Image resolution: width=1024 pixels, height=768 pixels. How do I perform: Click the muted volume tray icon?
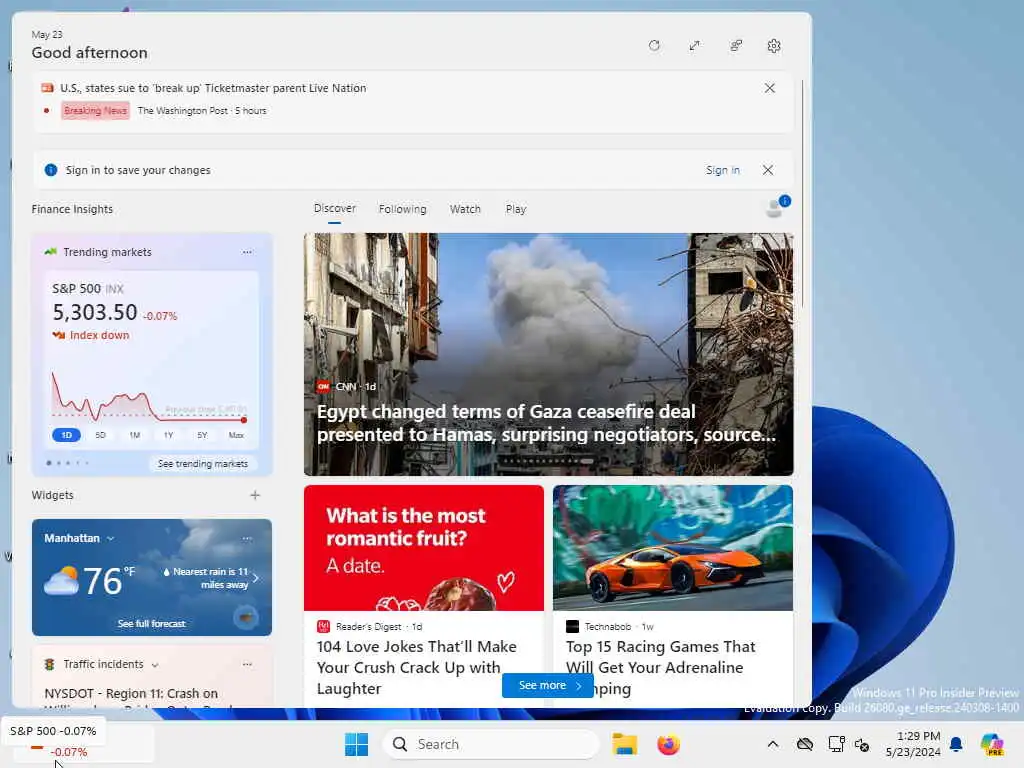[x=862, y=744]
